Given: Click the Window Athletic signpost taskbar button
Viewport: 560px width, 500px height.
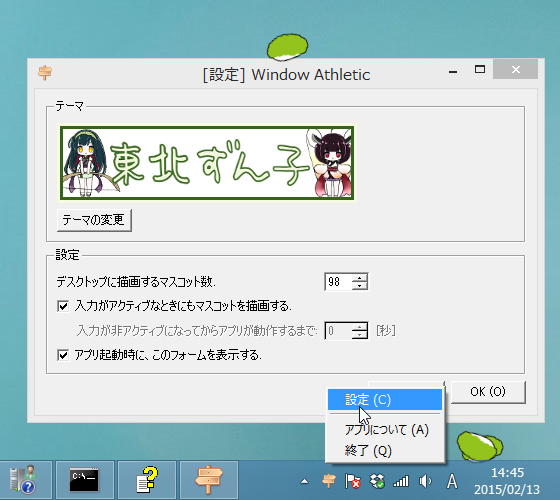Looking at the screenshot, I should [209, 480].
